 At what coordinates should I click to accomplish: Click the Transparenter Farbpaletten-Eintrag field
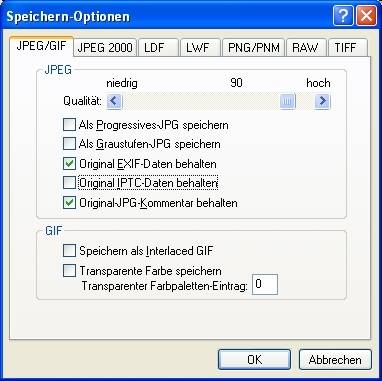tap(265, 285)
